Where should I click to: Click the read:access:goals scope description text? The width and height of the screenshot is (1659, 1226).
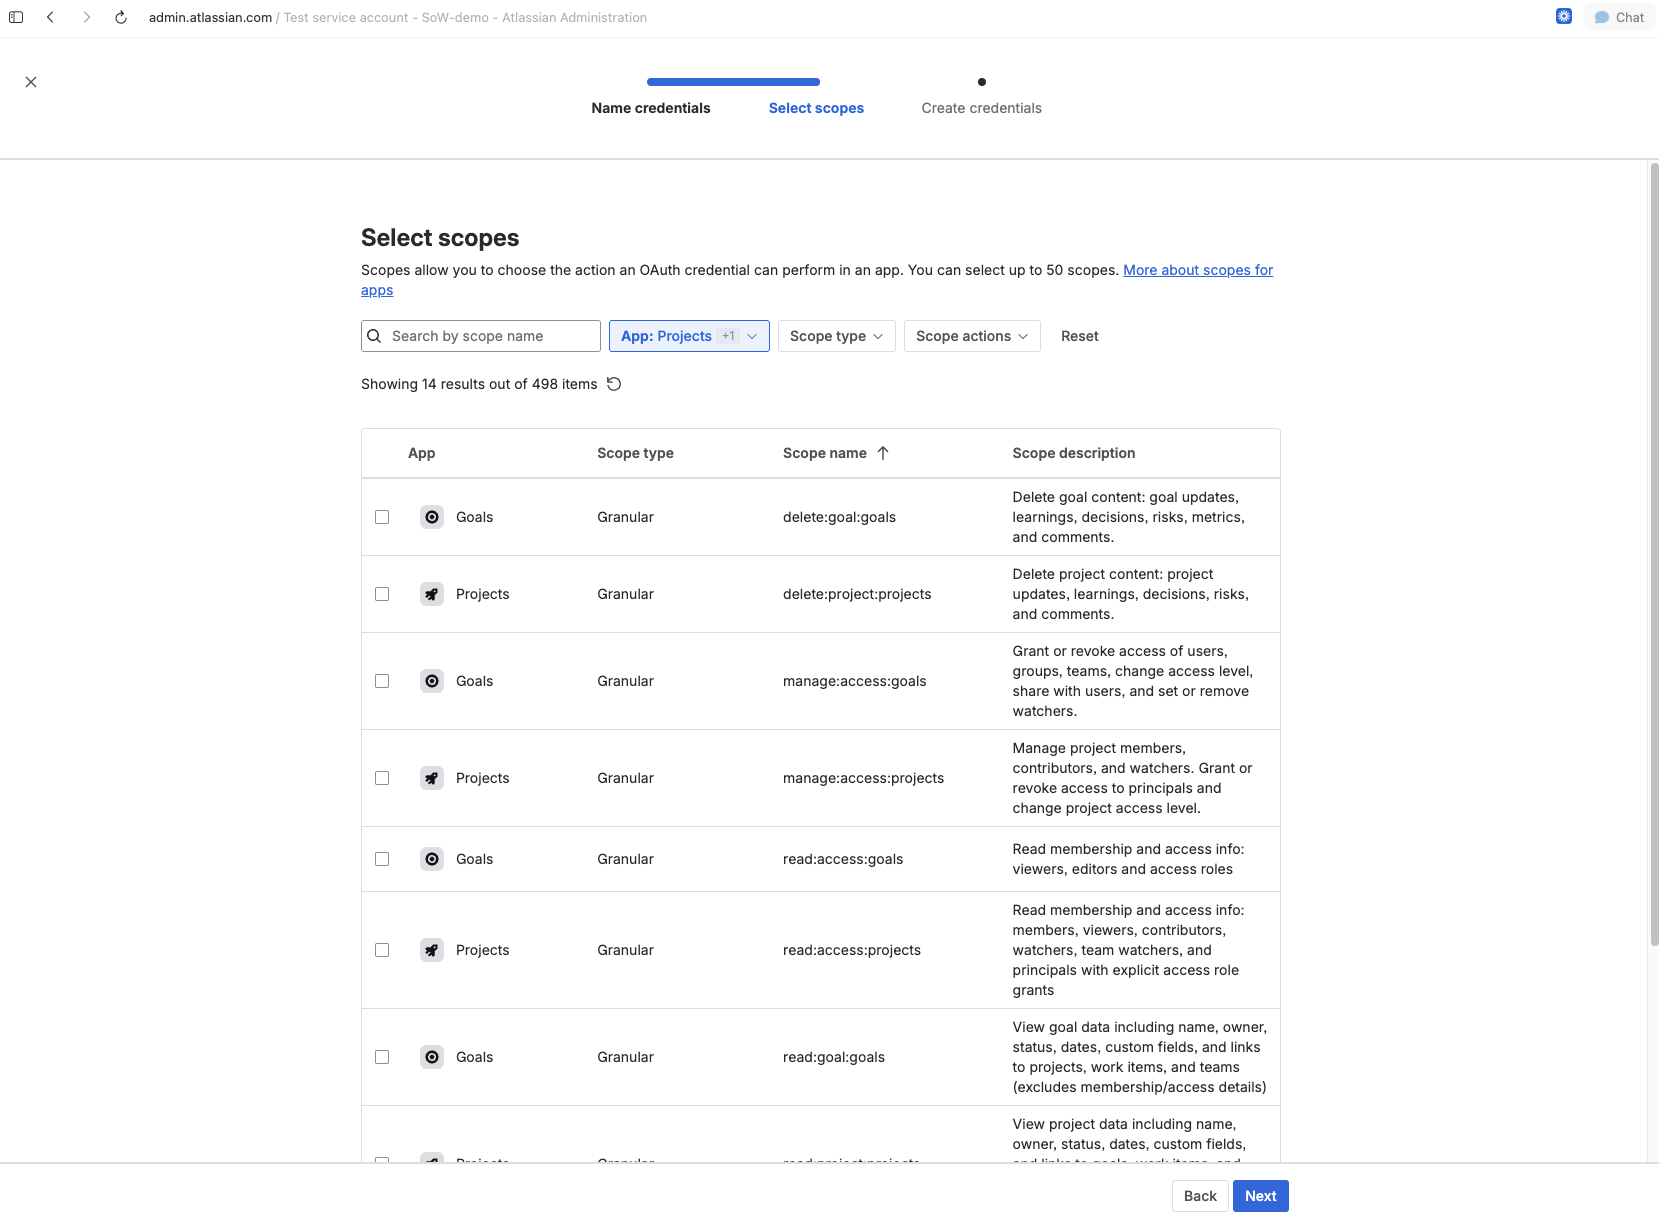click(1128, 859)
